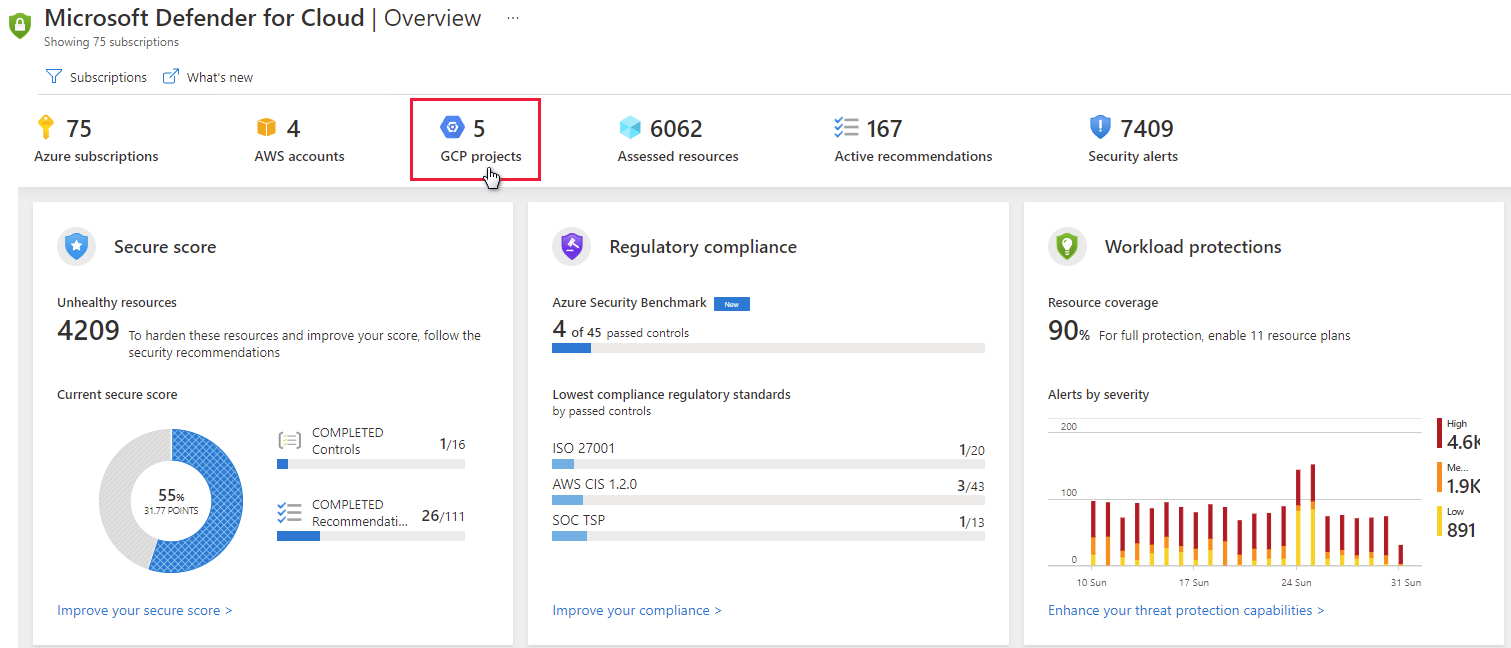The width and height of the screenshot is (1511, 648).
Task: Click the AWS CIS 1.2.0 standard name
Action: (595, 484)
